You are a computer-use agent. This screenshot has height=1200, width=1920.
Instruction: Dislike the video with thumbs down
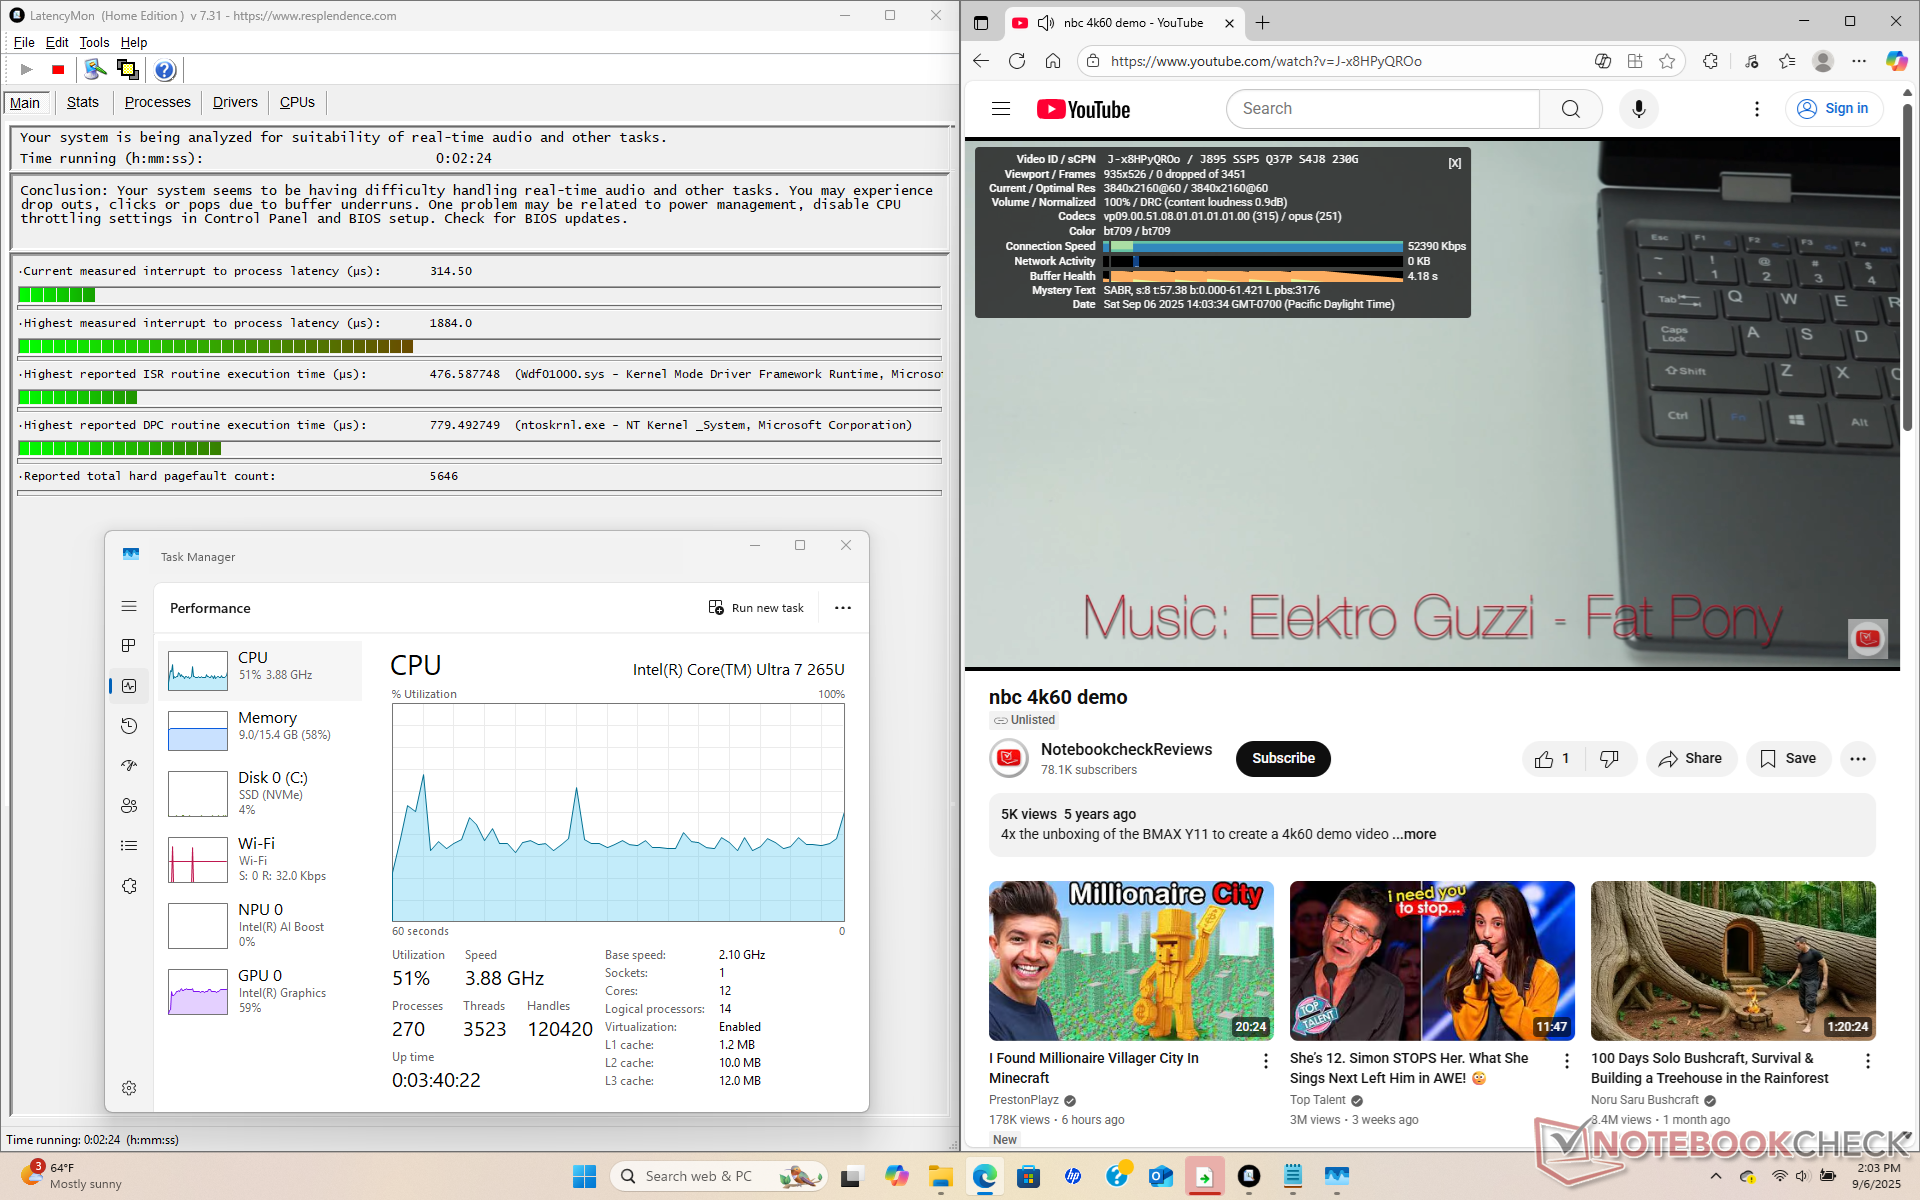(1609, 759)
